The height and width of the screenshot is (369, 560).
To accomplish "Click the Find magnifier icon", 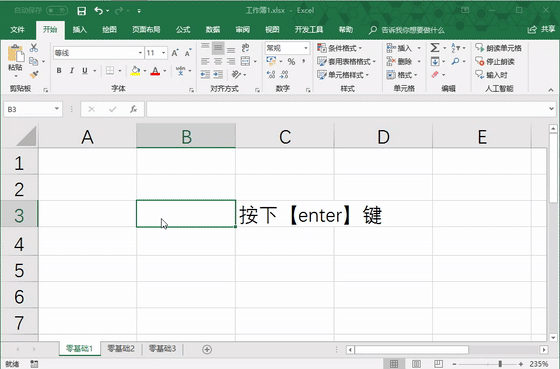I will click(x=455, y=61).
